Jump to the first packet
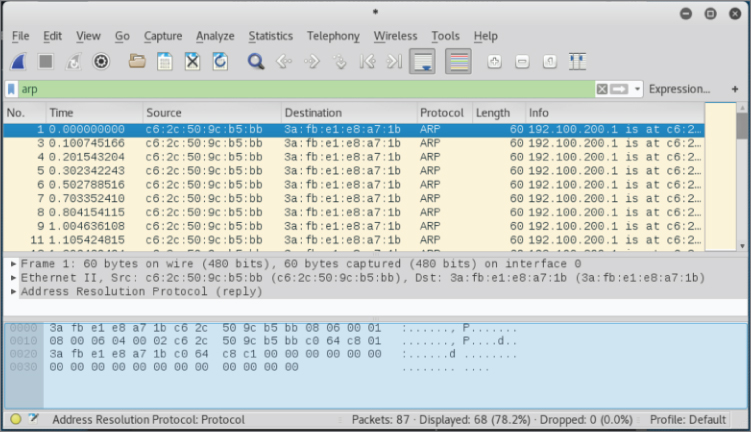Screen dimensions: 751x432 [367, 61]
